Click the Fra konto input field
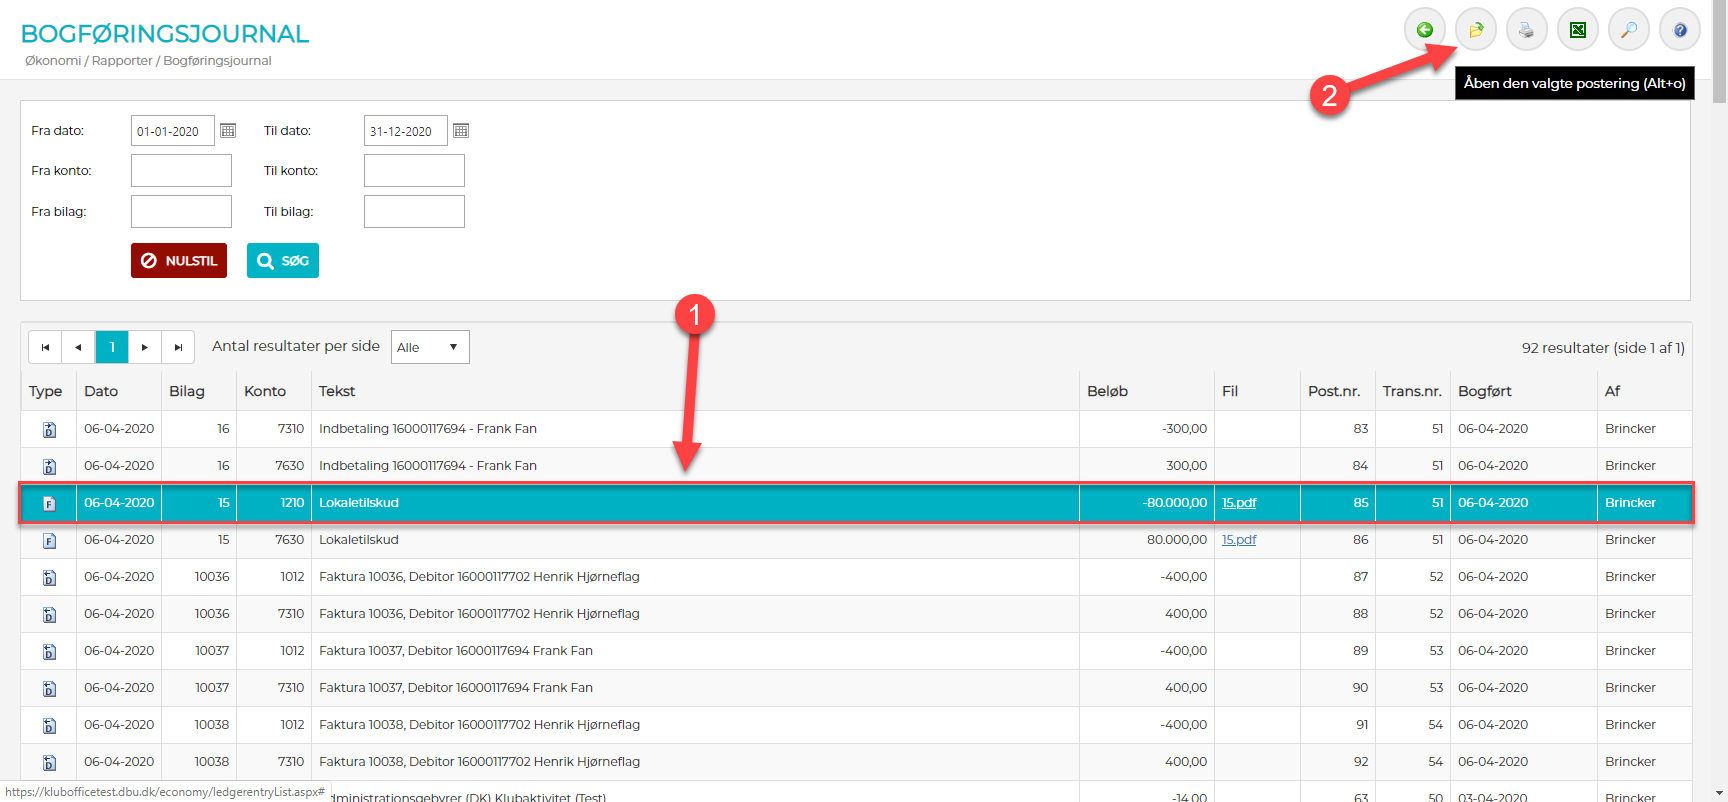Viewport: 1728px width, 802px height. [x=181, y=171]
